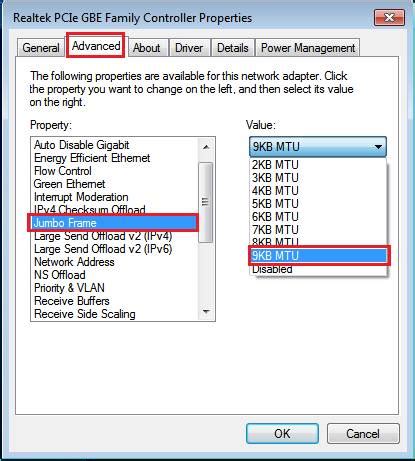Select IPv4 Checksum Offload property
This screenshot has width=415, height=461.
coord(115,210)
